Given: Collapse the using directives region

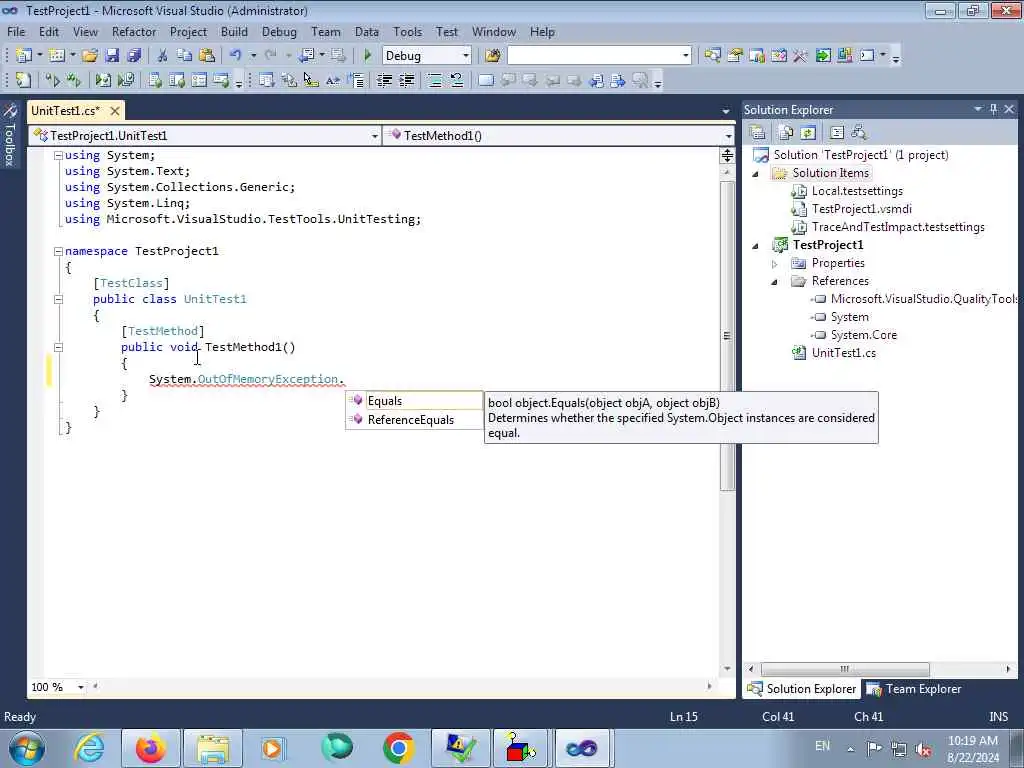Looking at the screenshot, I should coord(58,155).
